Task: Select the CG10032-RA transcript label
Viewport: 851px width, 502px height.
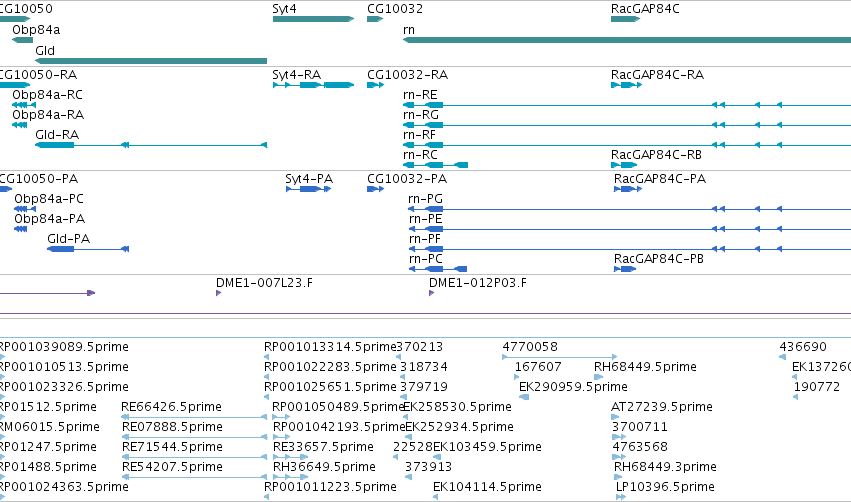Action: [x=408, y=75]
